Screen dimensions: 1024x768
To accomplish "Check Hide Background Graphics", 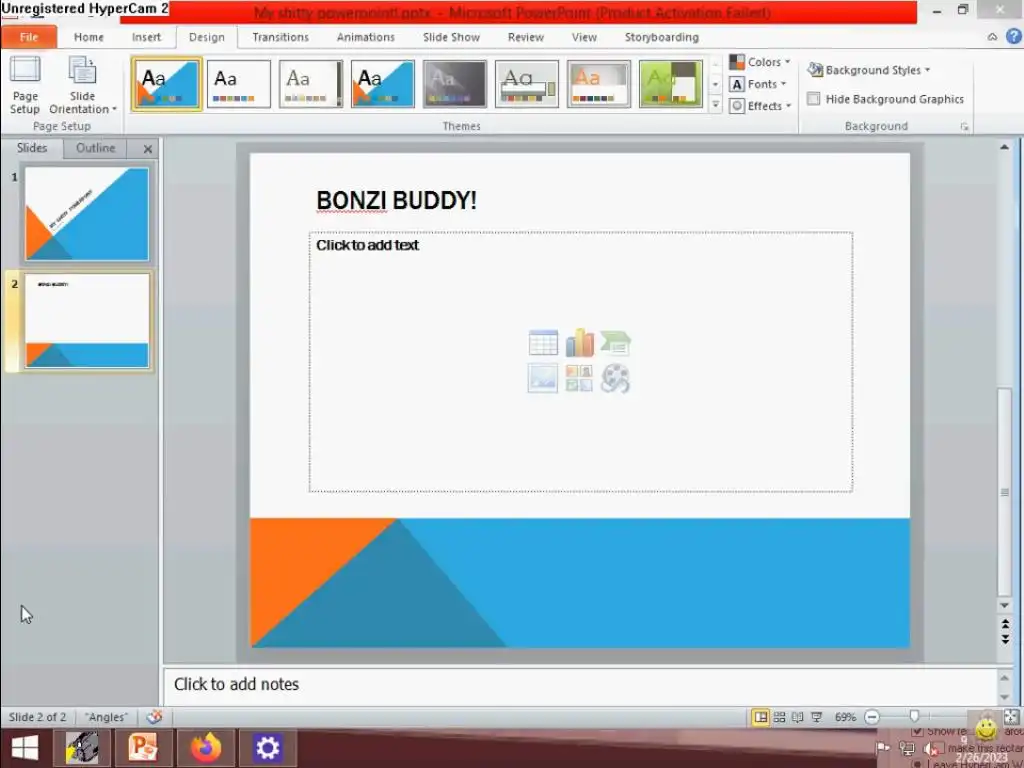I will tap(814, 99).
